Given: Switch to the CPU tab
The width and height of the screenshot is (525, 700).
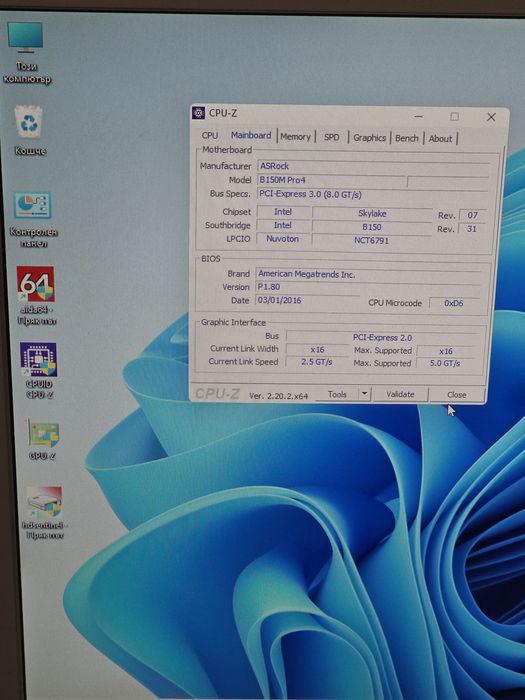Looking at the screenshot, I should coord(210,135).
